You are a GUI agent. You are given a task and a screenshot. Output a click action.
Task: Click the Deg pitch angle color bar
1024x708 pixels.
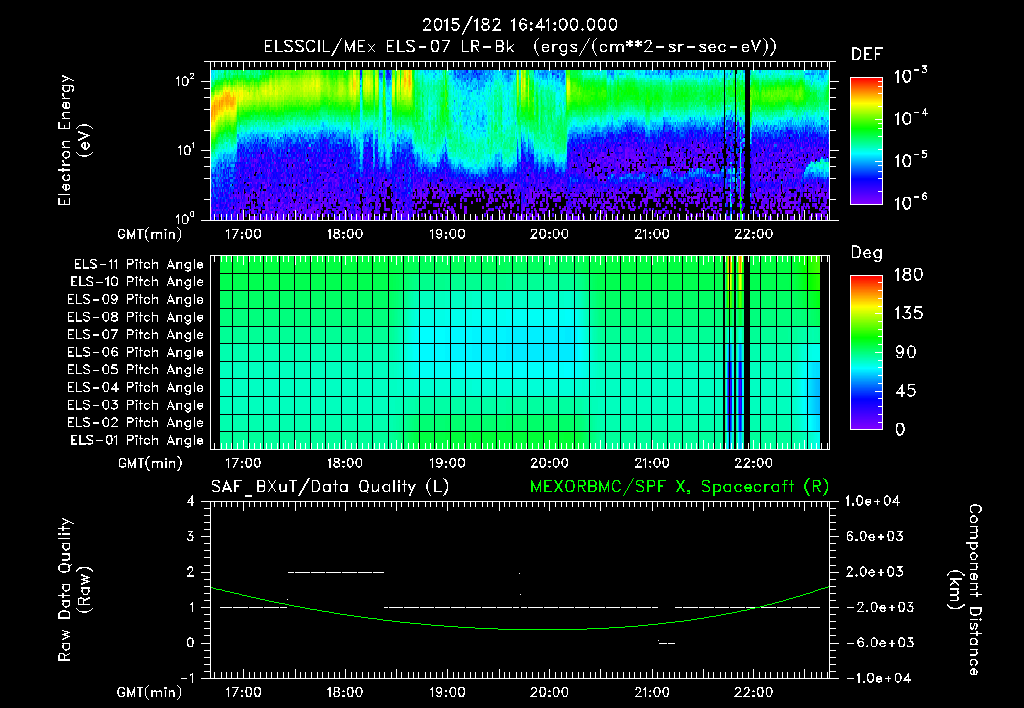pyautogui.click(x=866, y=352)
